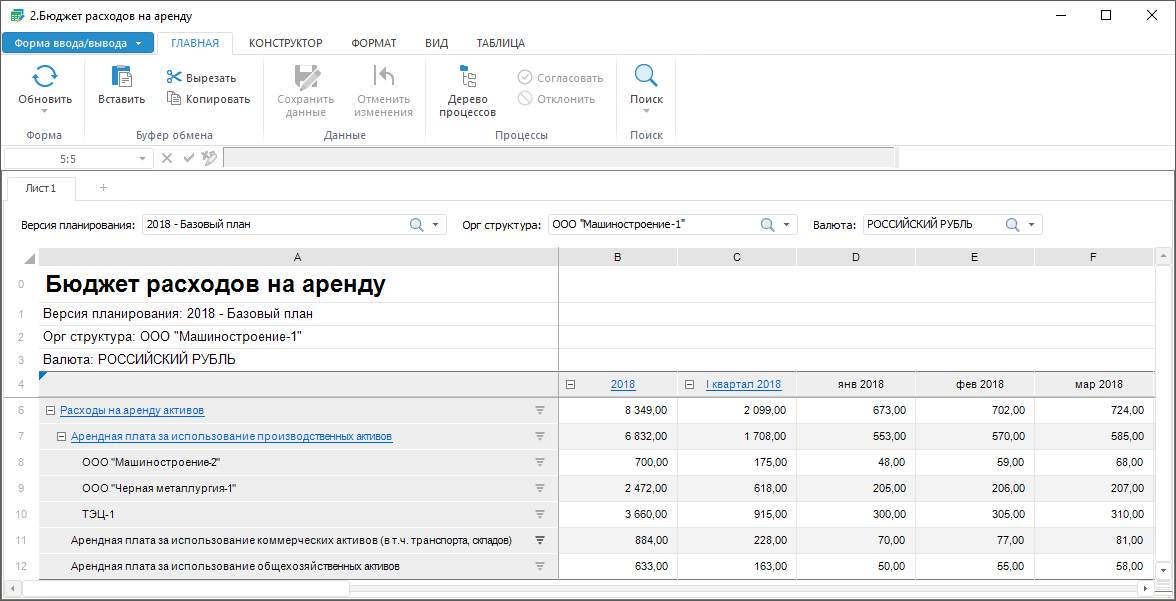The height and width of the screenshot is (601, 1176).
Task: Switch to the КОНСТРУКТОР tab
Action: (x=285, y=43)
